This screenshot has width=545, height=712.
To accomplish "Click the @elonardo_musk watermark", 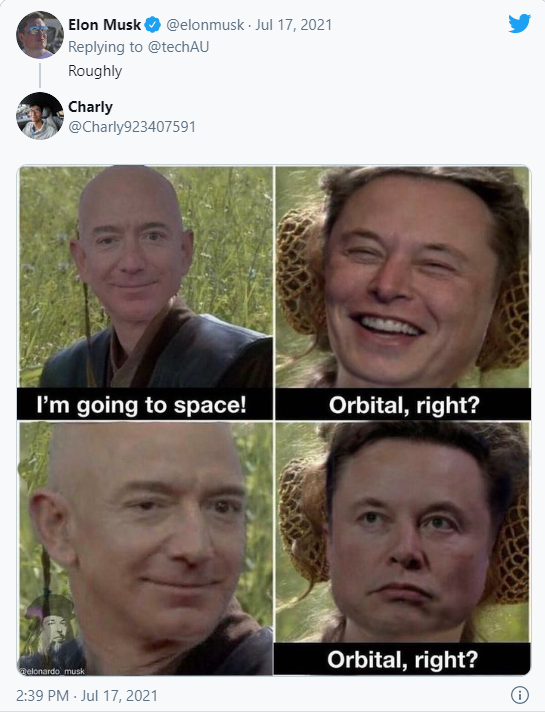I will (51, 671).
